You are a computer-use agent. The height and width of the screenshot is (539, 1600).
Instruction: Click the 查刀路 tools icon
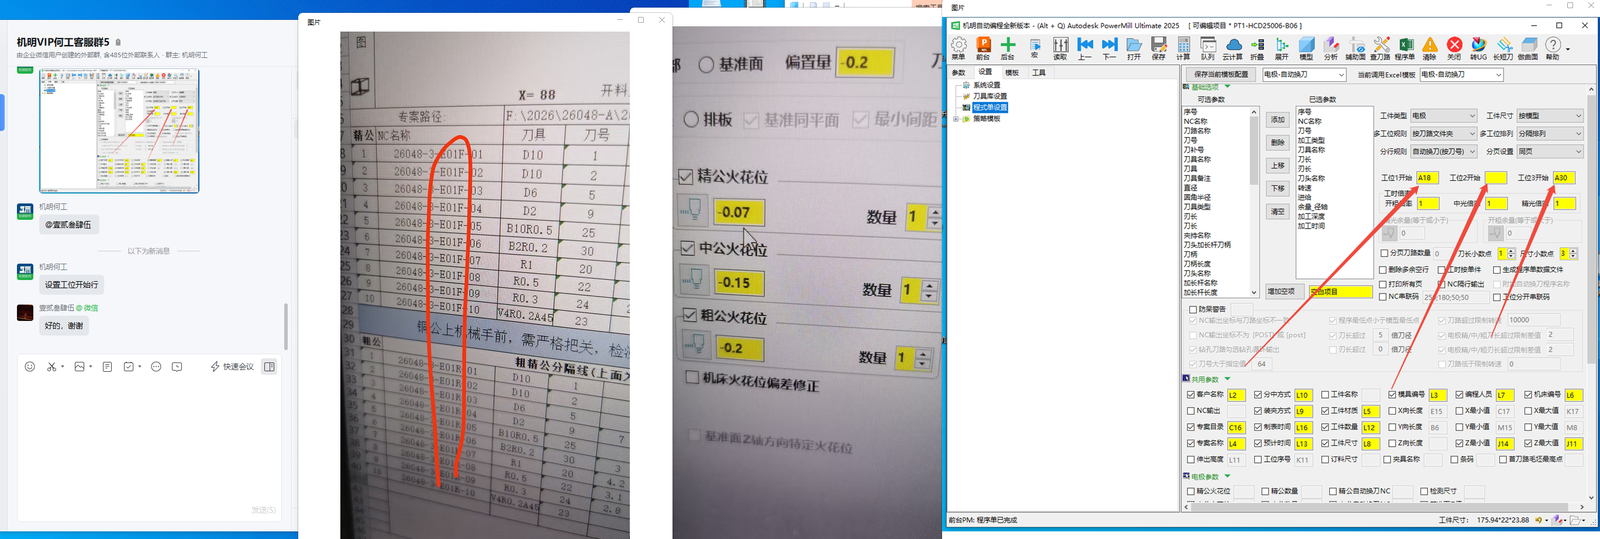tap(1381, 47)
